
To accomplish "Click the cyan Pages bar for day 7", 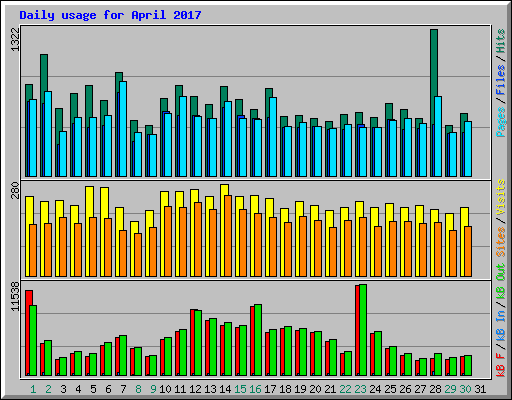I will (x=123, y=129).
